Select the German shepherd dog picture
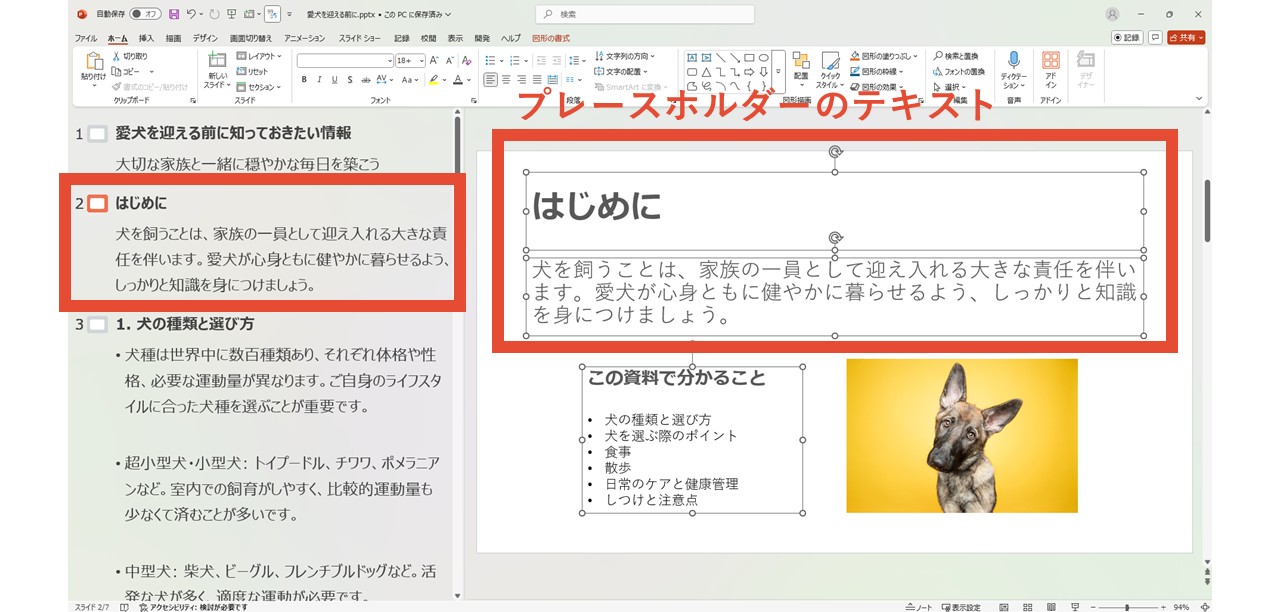This screenshot has width=1280, height=612. point(962,436)
